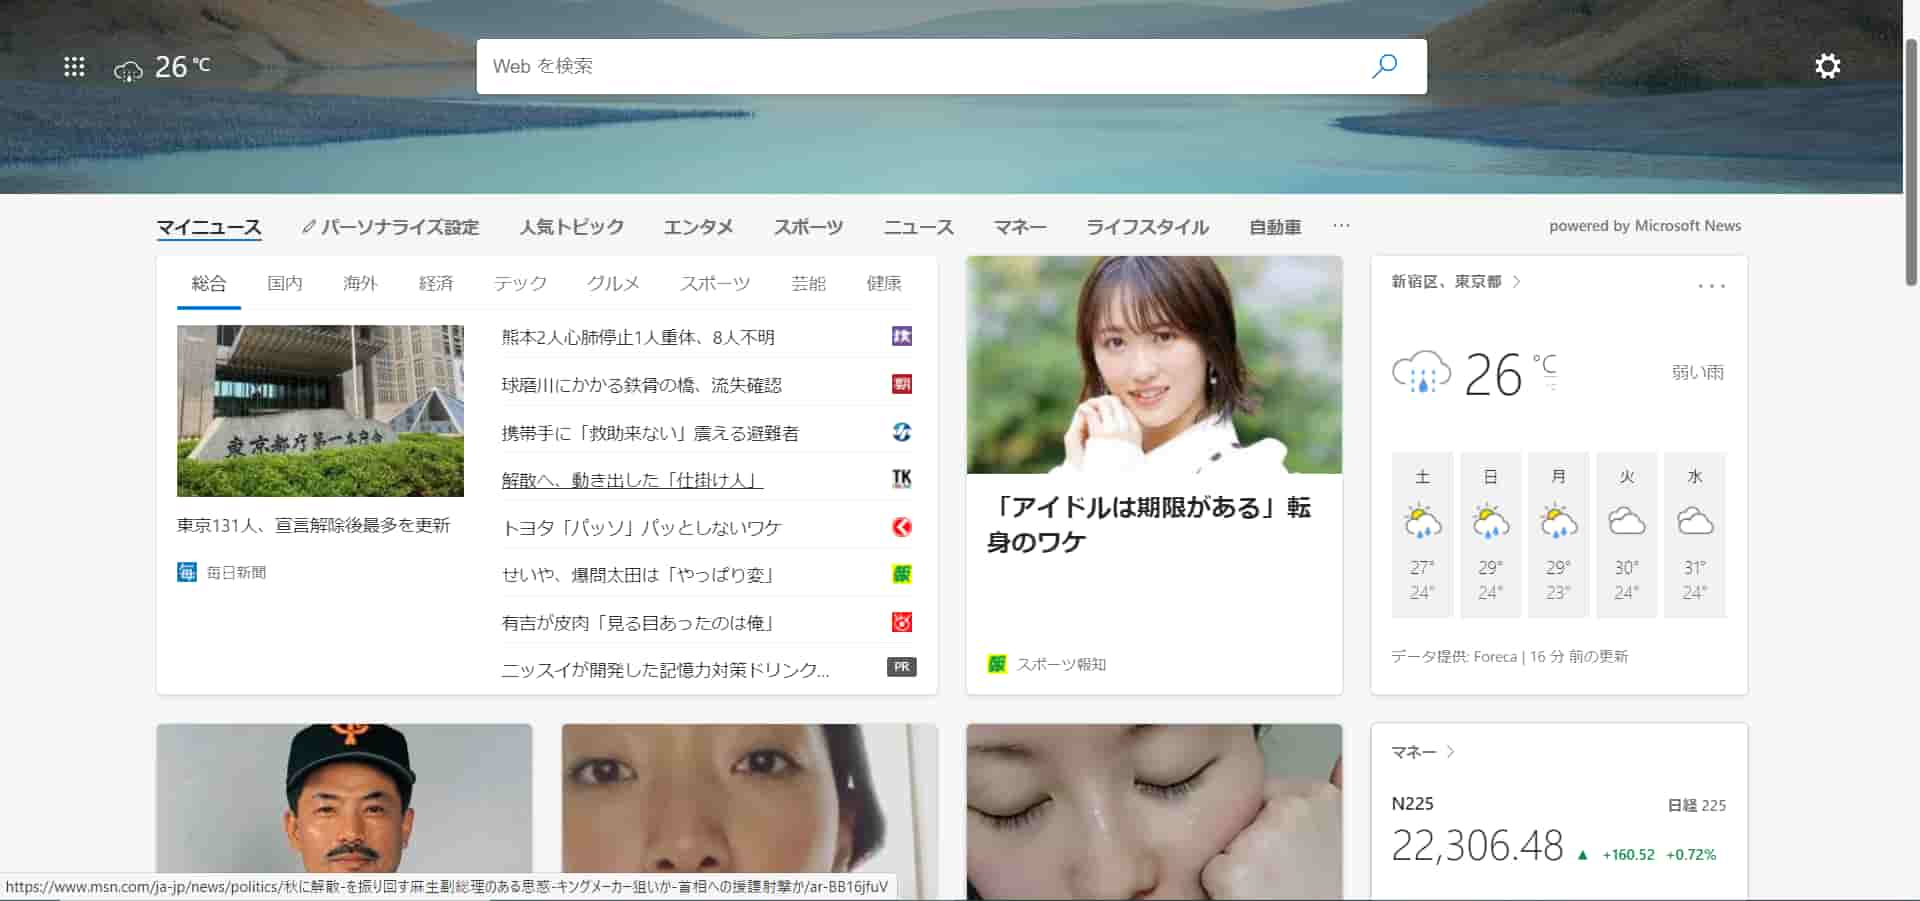Click the source icon beside 携帯手に headline

tap(902, 432)
